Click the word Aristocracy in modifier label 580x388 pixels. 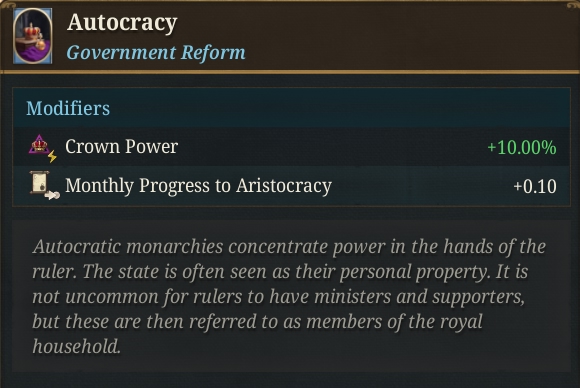pos(284,186)
